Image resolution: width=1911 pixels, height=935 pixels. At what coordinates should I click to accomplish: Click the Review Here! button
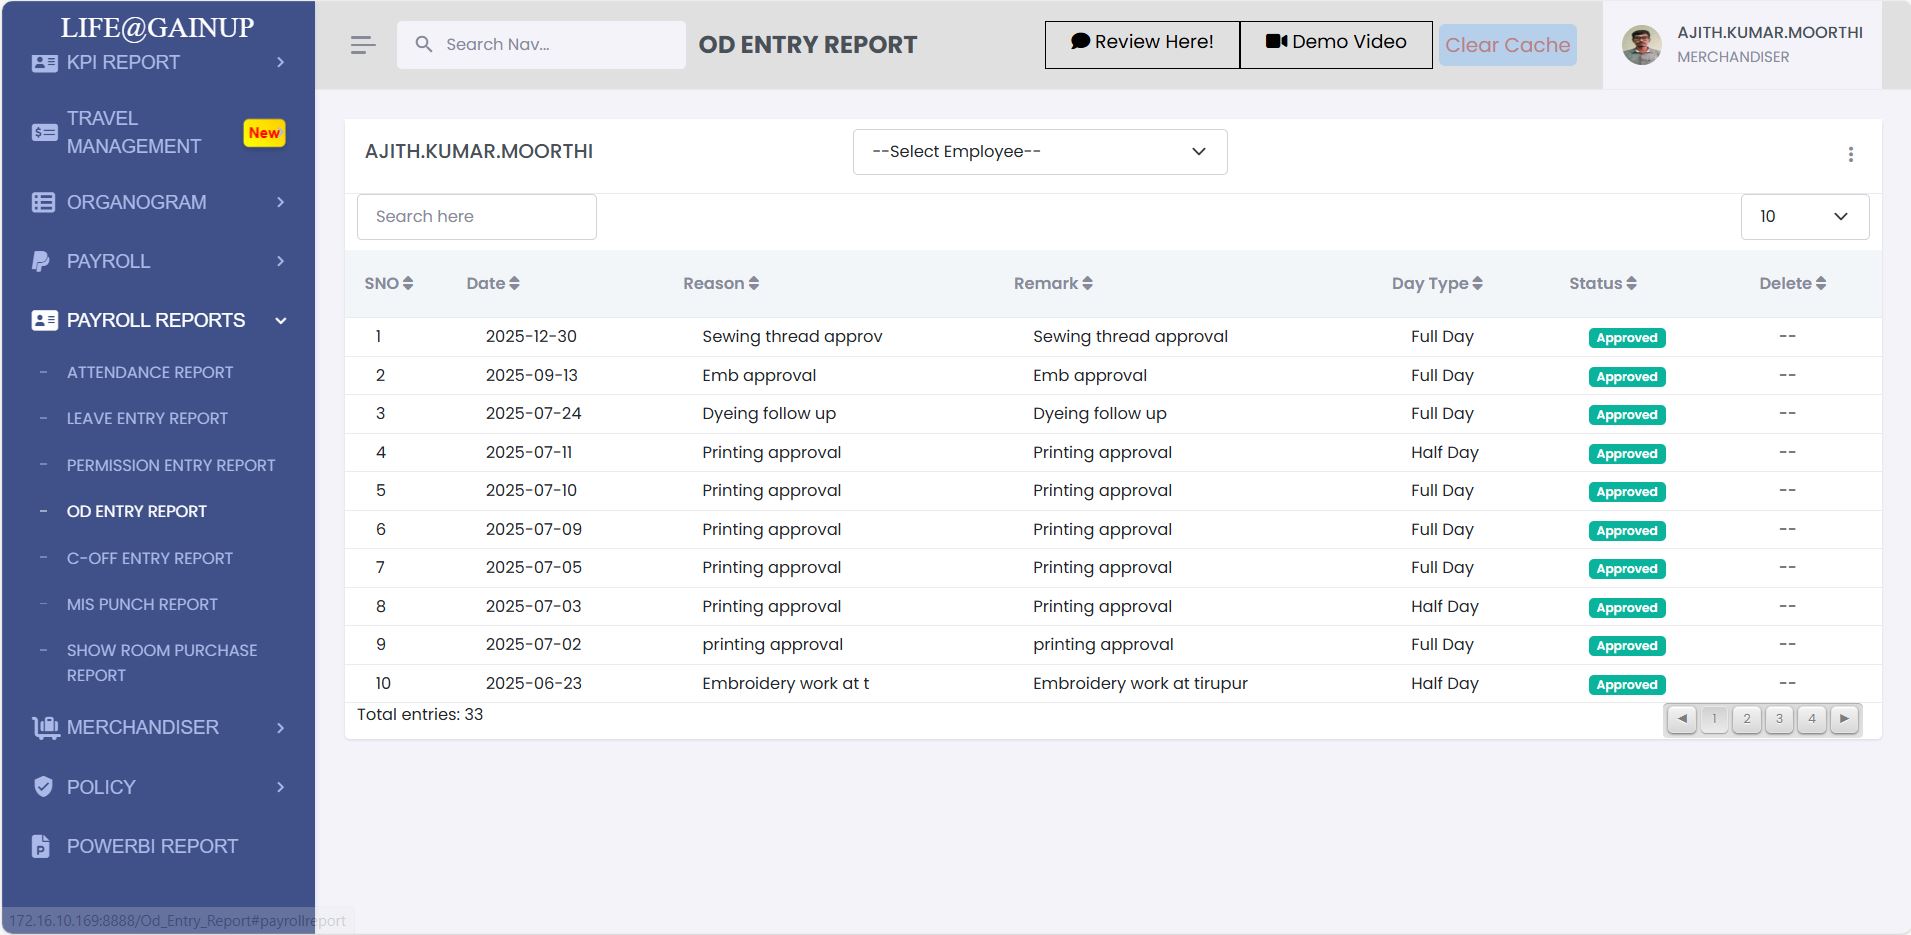tap(1142, 43)
